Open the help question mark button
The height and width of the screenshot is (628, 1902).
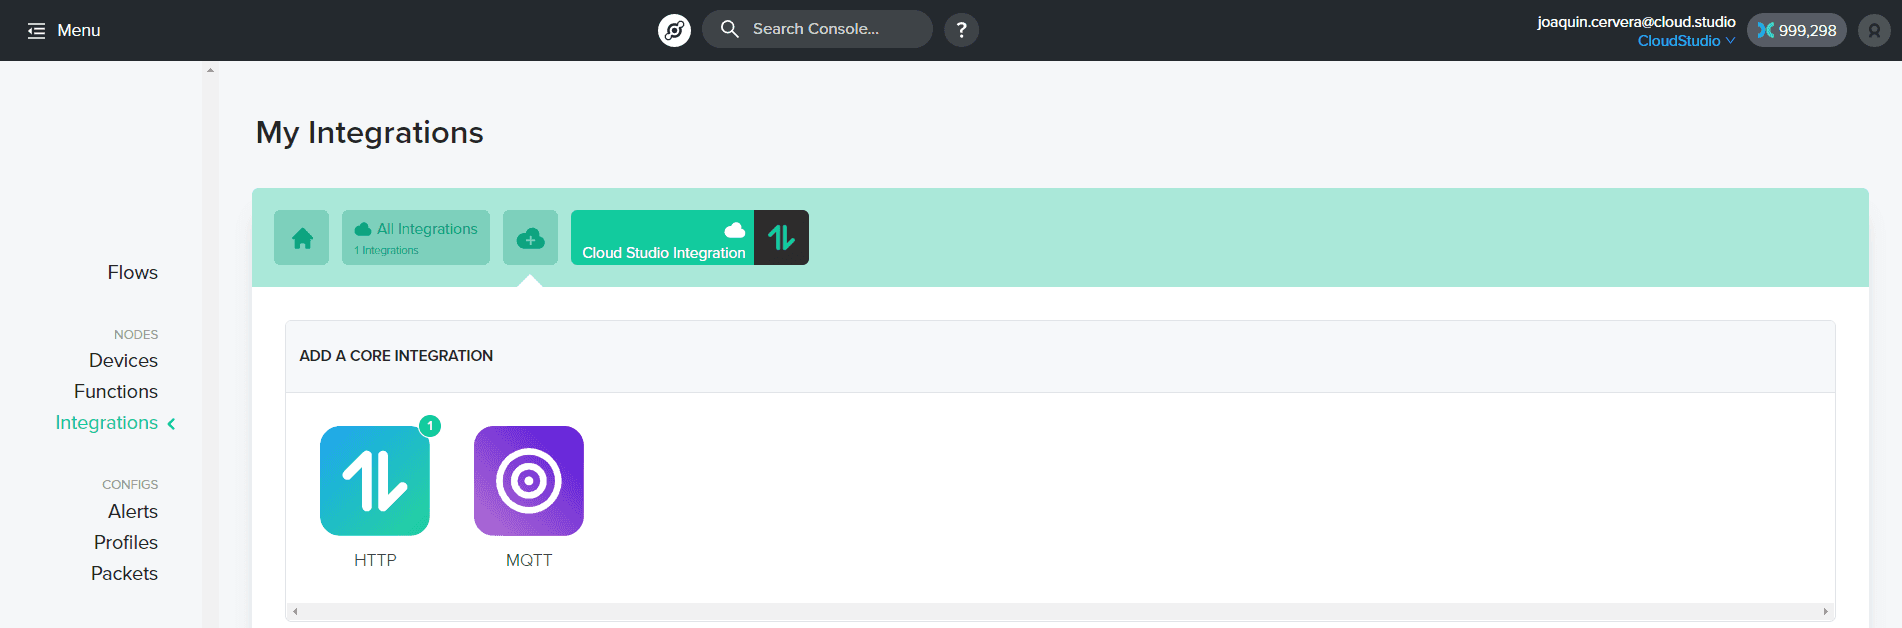tap(961, 30)
